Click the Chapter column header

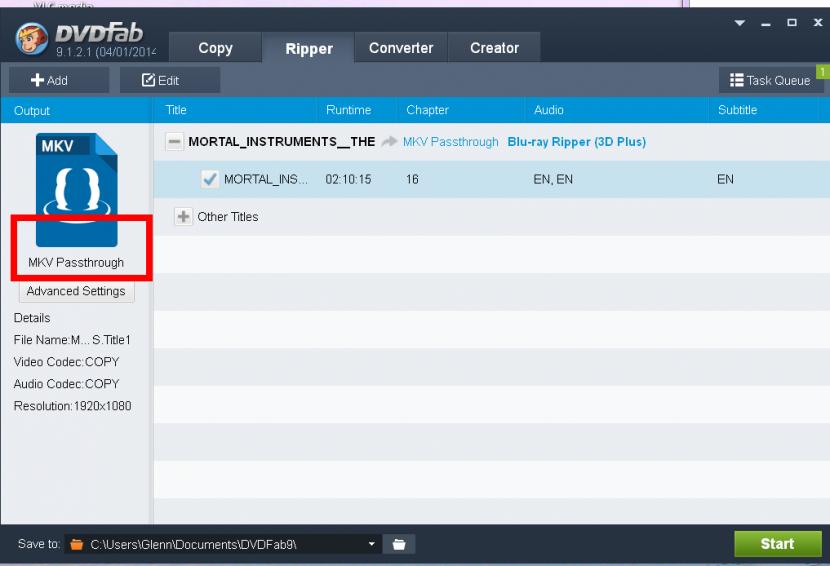[x=427, y=110]
